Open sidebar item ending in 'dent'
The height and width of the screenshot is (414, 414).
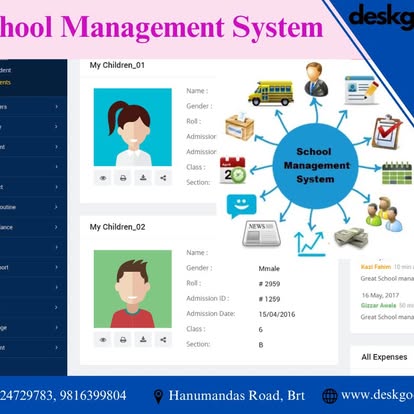pyautogui.click(x=5, y=70)
